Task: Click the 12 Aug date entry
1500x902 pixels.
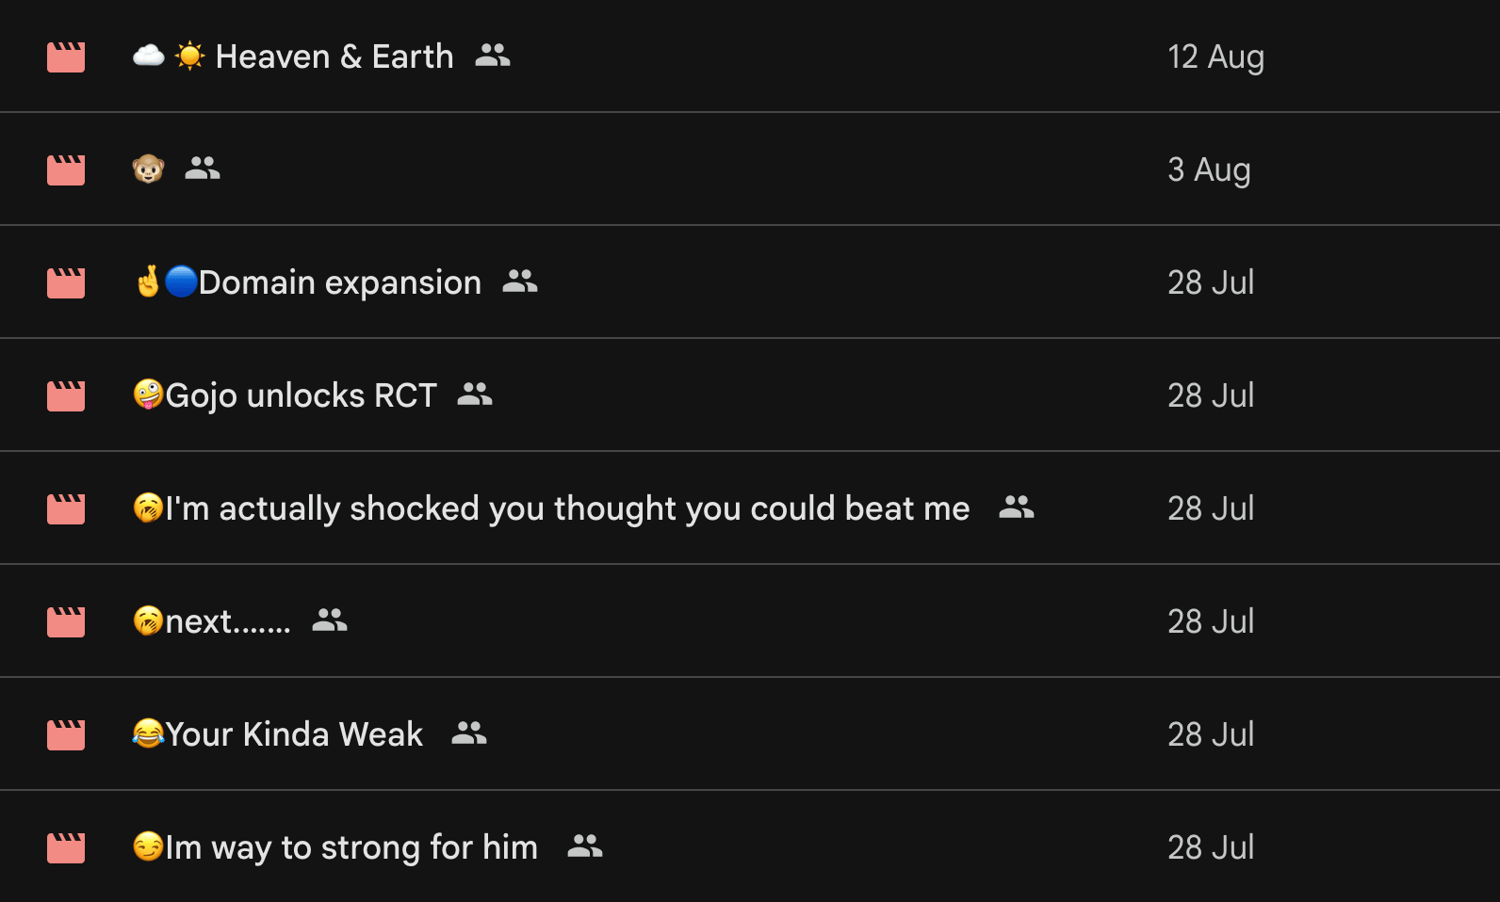Action: coord(1215,57)
